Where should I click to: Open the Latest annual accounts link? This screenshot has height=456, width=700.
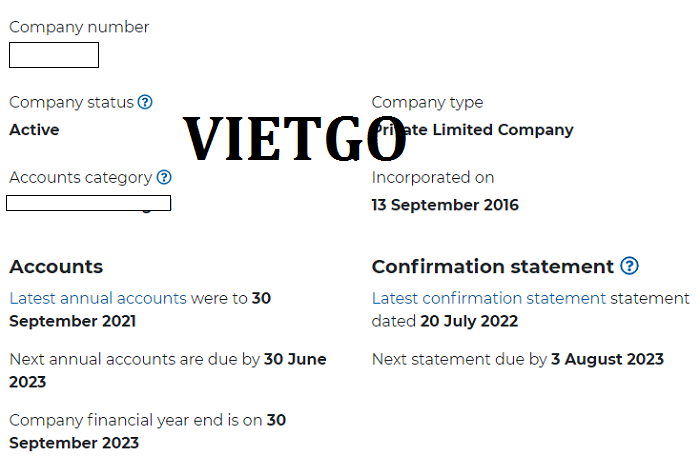pos(98,298)
